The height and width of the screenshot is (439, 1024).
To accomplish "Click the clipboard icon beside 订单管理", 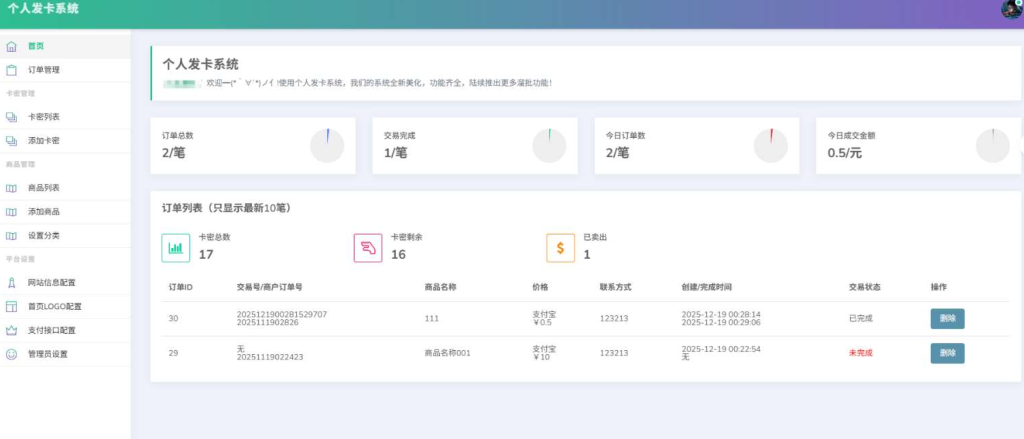I will tap(11, 70).
